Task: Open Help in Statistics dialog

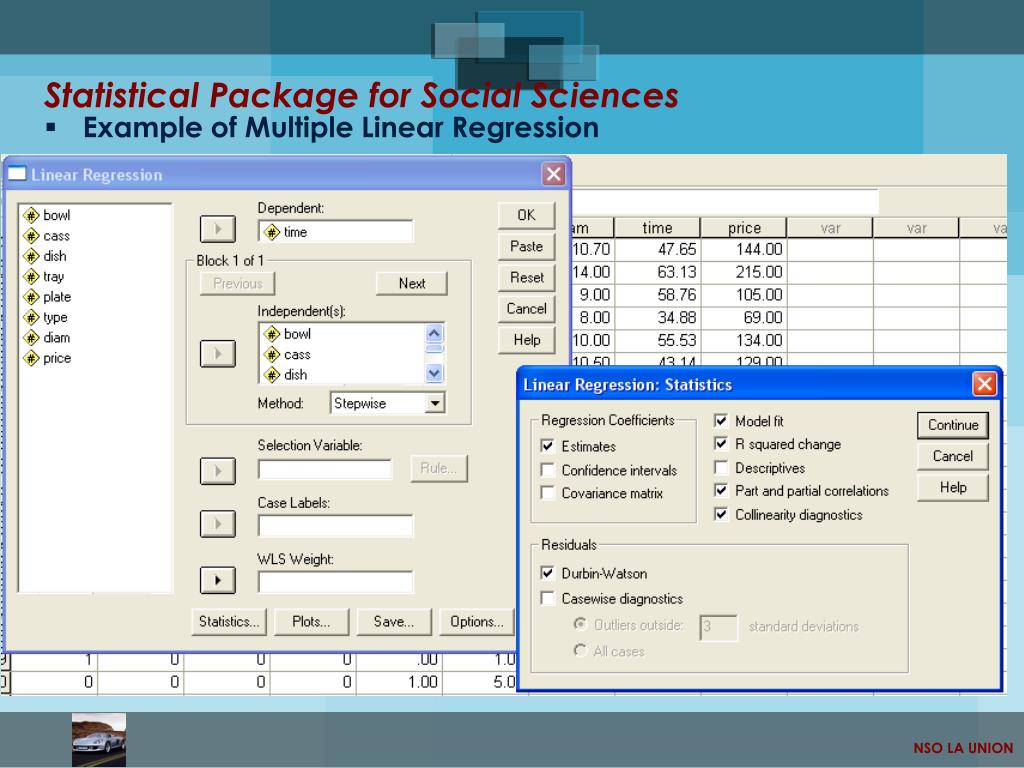Action: [953, 487]
